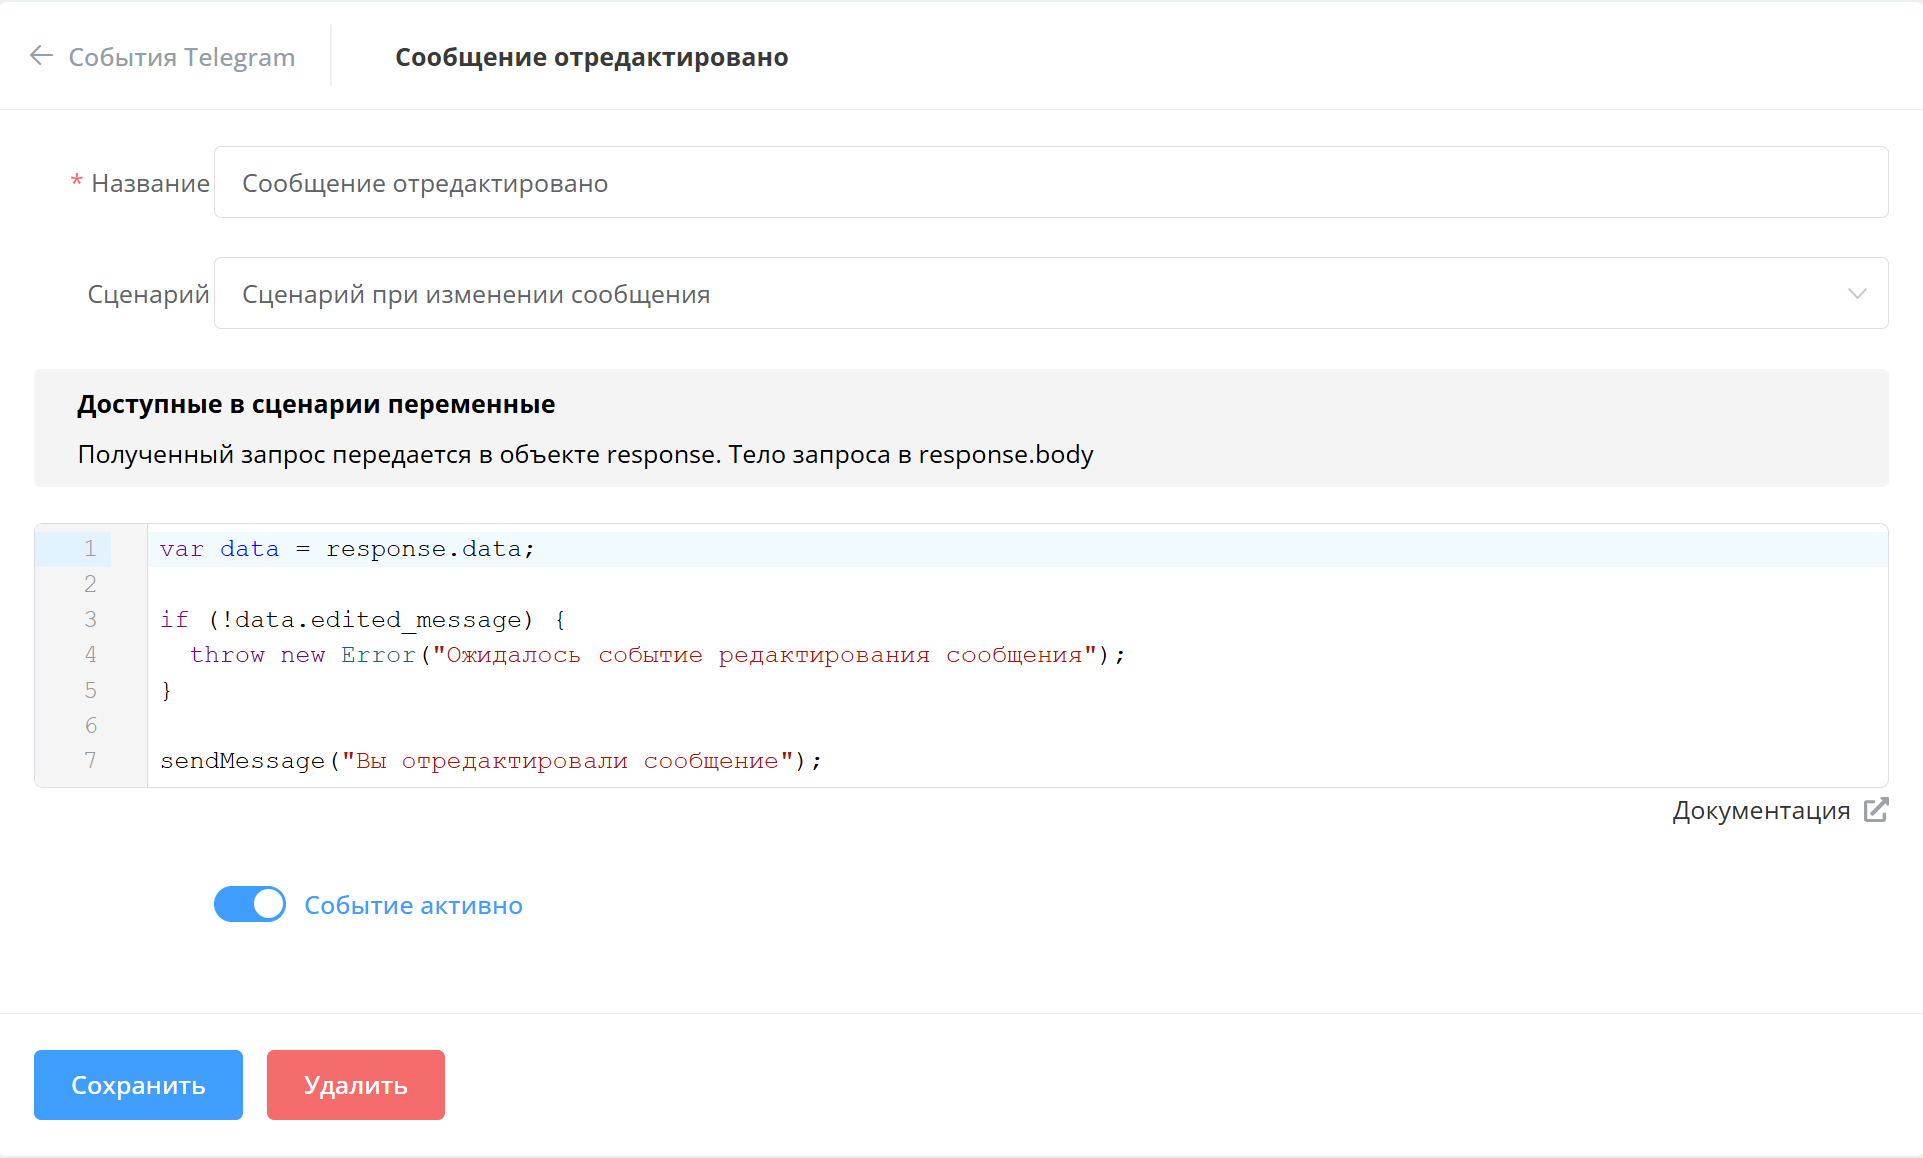Click the 'Событие активно' label text
The height and width of the screenshot is (1158, 1923).
[x=413, y=905]
